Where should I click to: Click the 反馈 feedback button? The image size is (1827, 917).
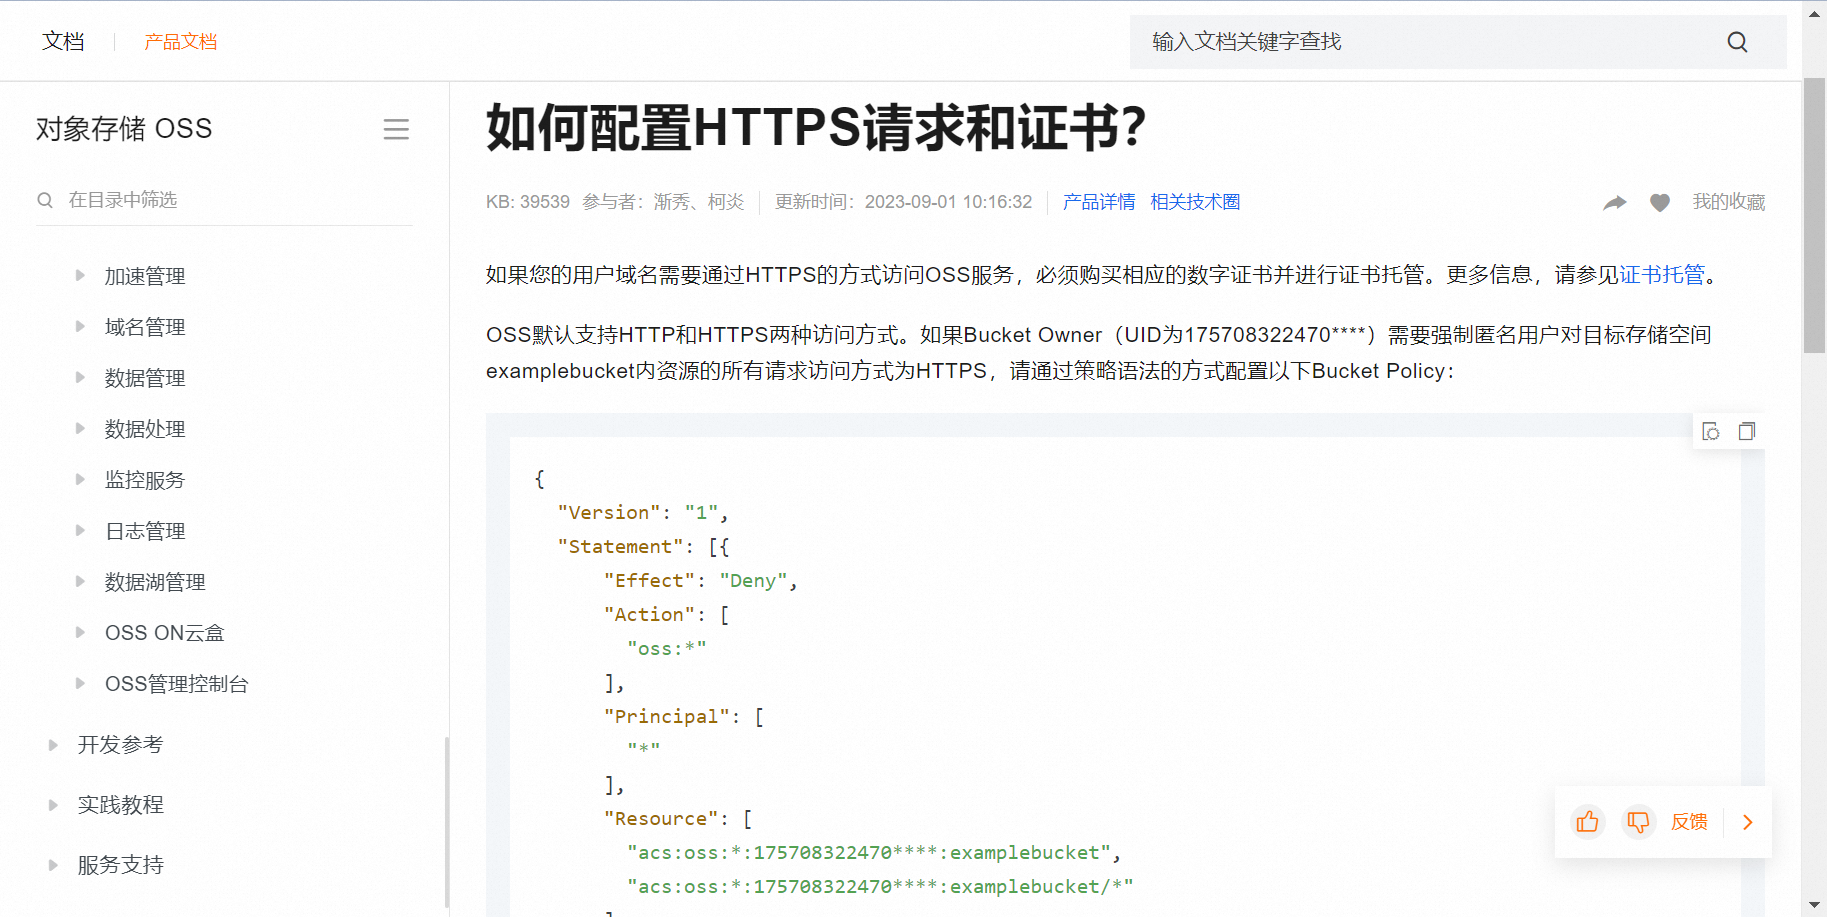(x=1689, y=822)
